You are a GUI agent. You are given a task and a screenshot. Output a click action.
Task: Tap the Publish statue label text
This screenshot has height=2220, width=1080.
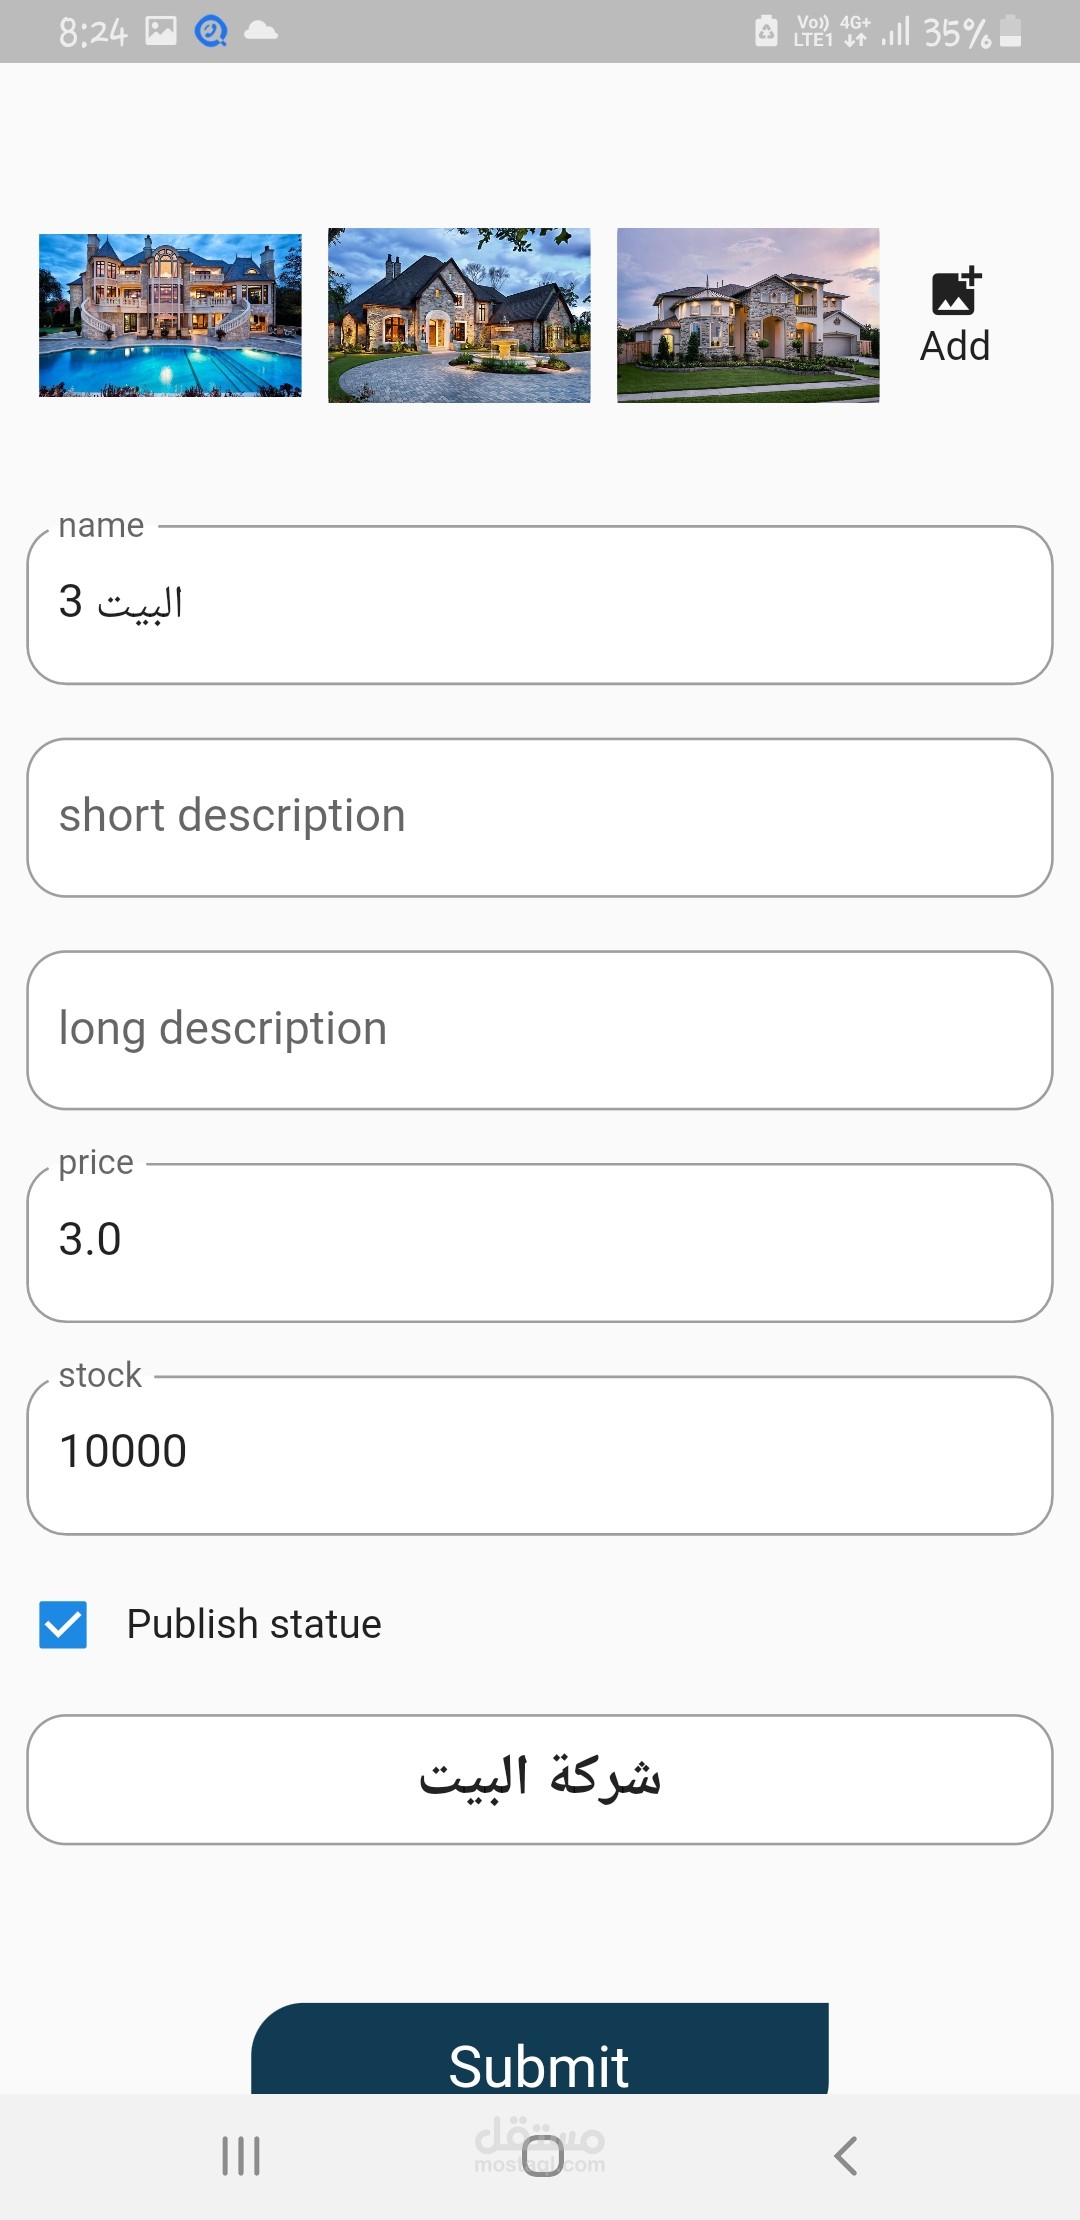click(x=254, y=1624)
